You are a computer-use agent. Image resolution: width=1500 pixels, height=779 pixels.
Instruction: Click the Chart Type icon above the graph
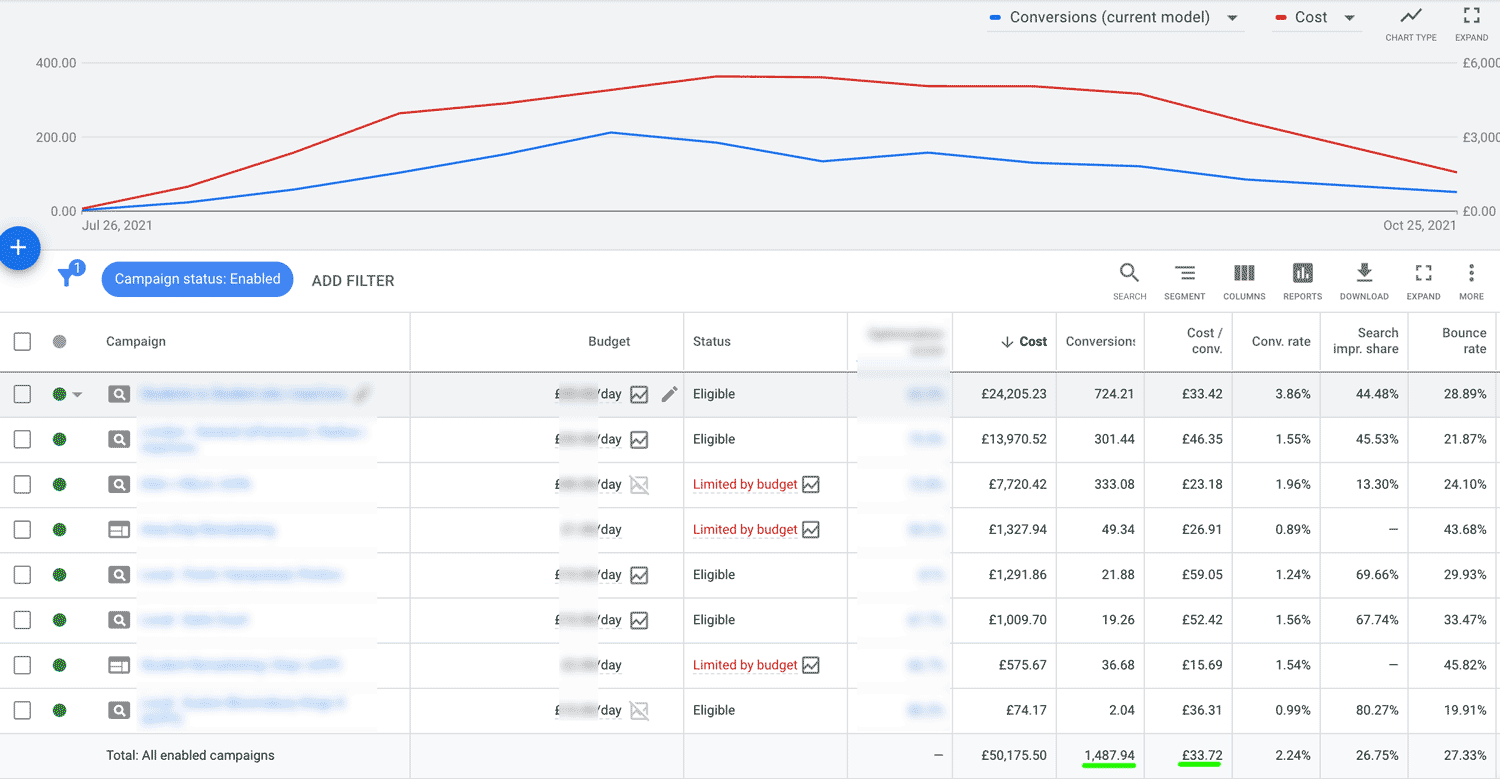click(x=1410, y=16)
